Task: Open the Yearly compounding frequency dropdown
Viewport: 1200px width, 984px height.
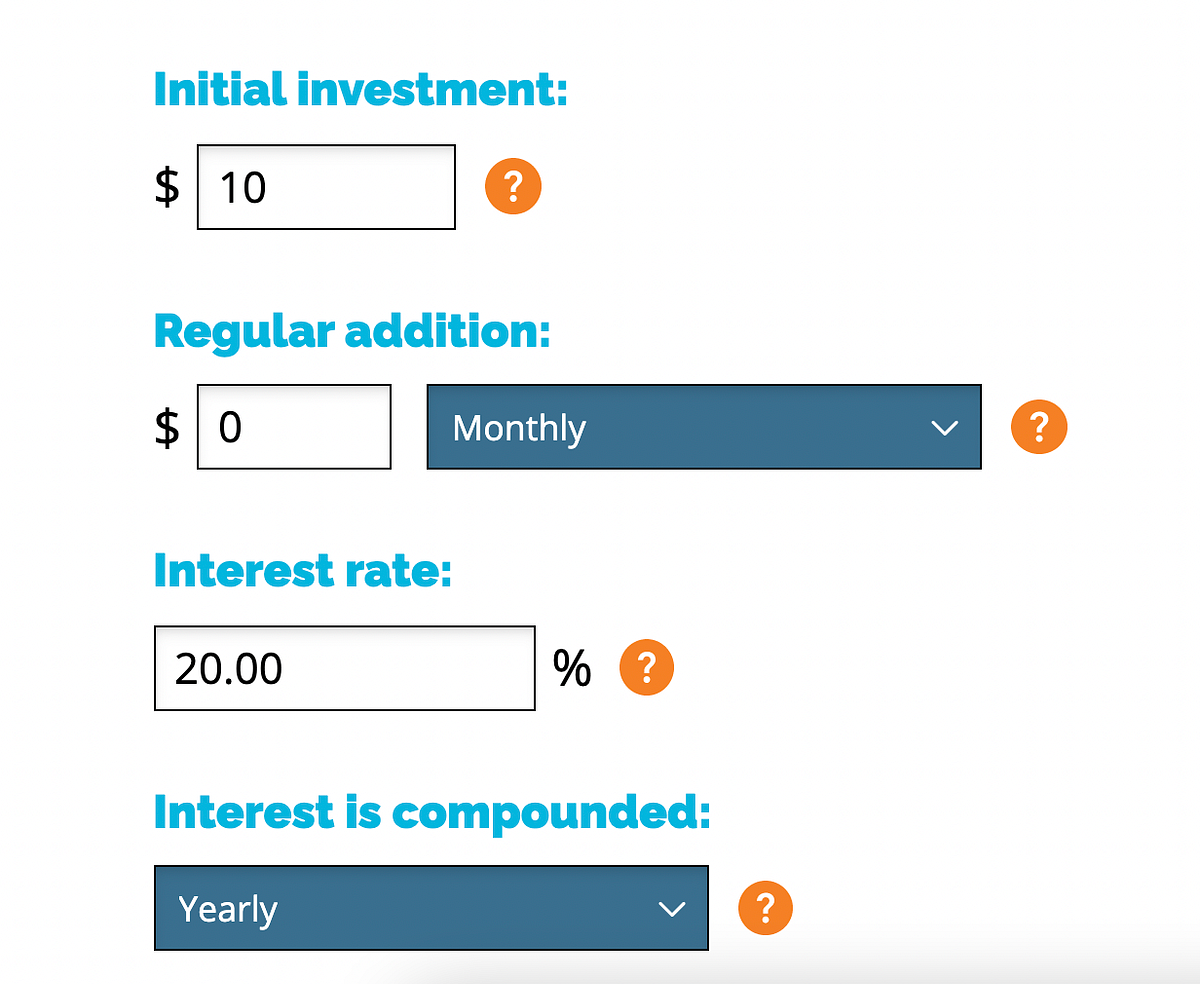Action: coord(430,908)
